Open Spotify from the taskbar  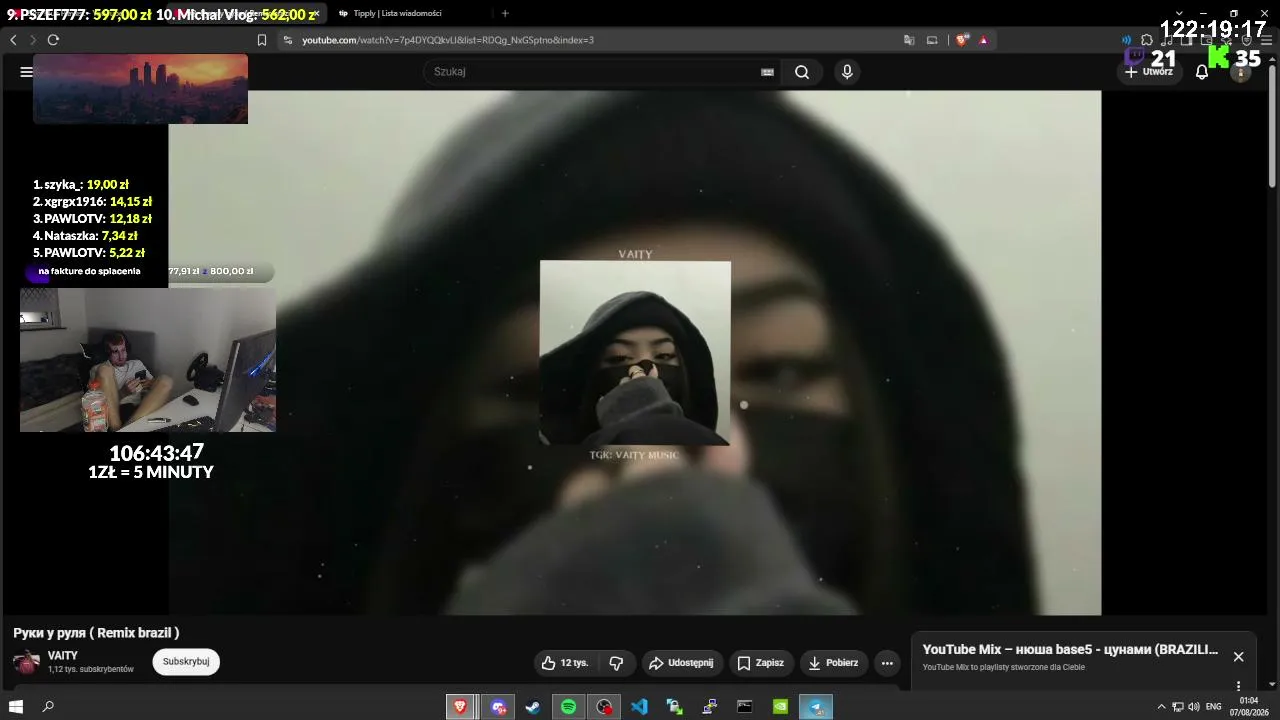pos(568,707)
